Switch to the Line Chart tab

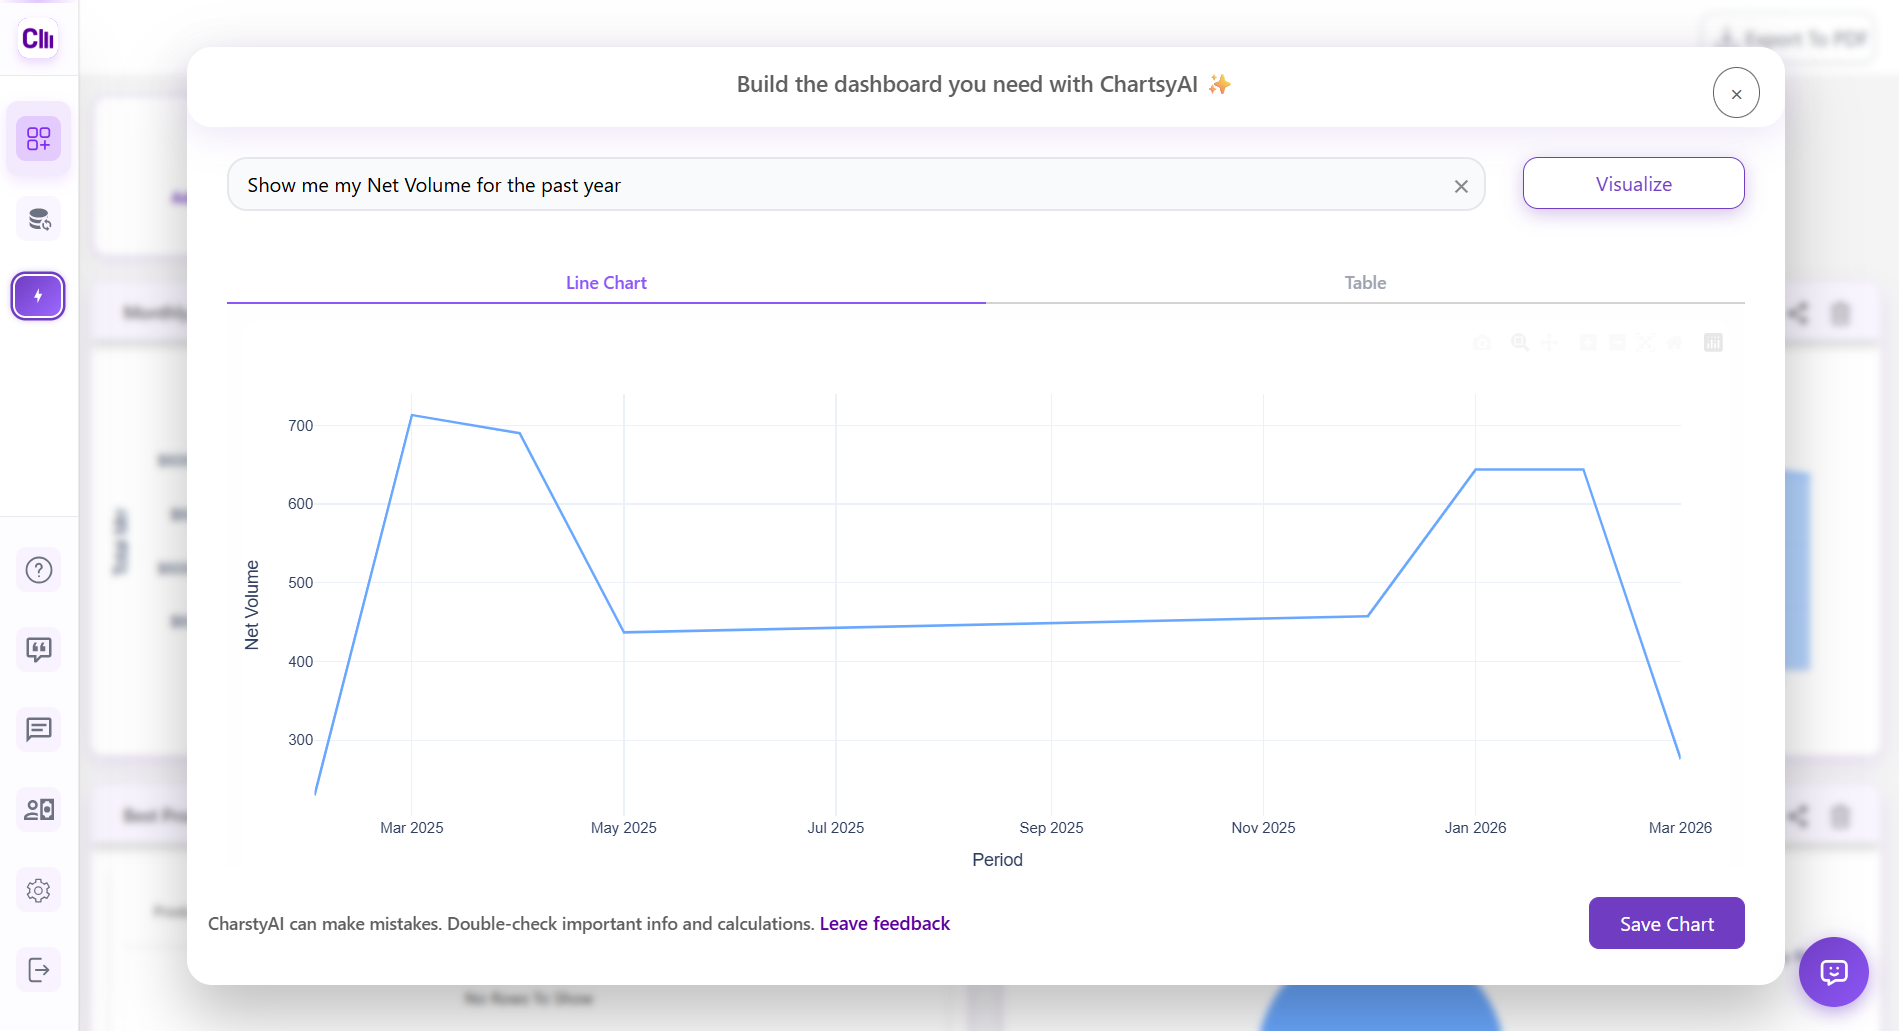click(x=606, y=283)
